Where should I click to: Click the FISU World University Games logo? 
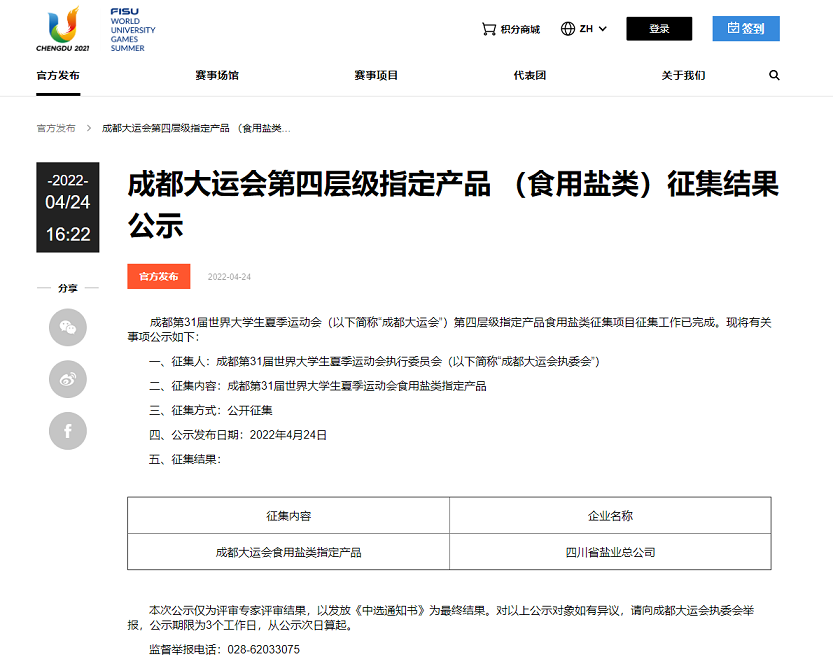(132, 29)
